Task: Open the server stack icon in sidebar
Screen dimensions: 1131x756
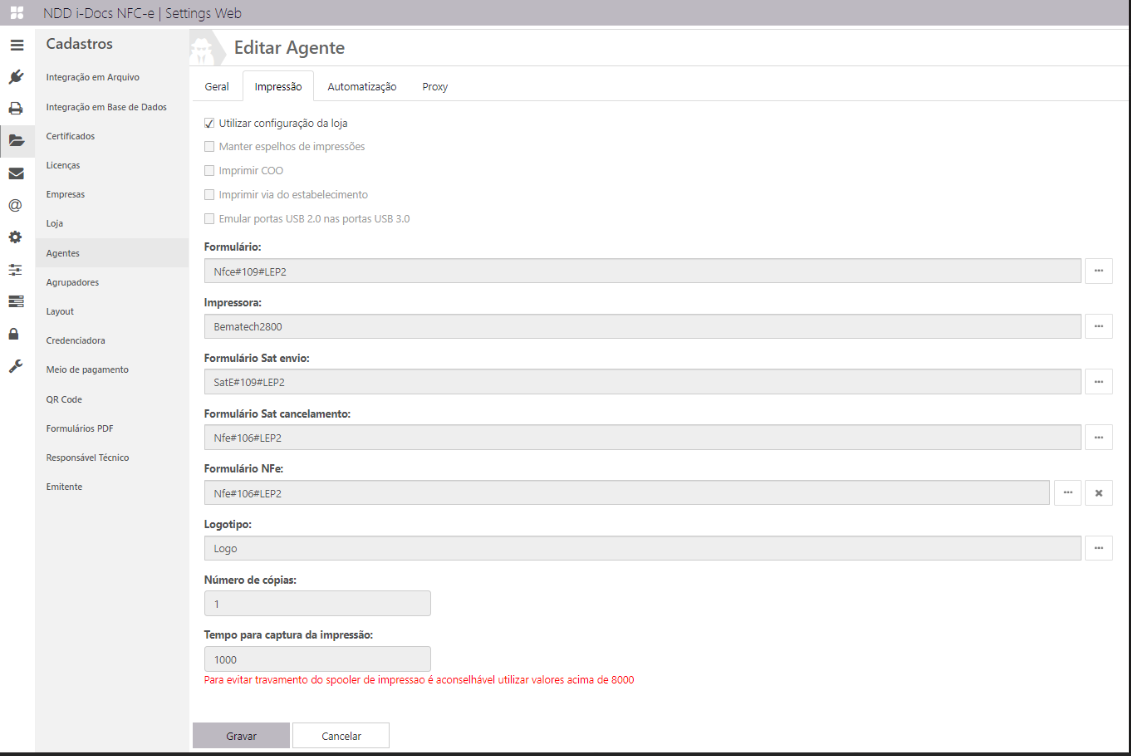Action: (16, 302)
